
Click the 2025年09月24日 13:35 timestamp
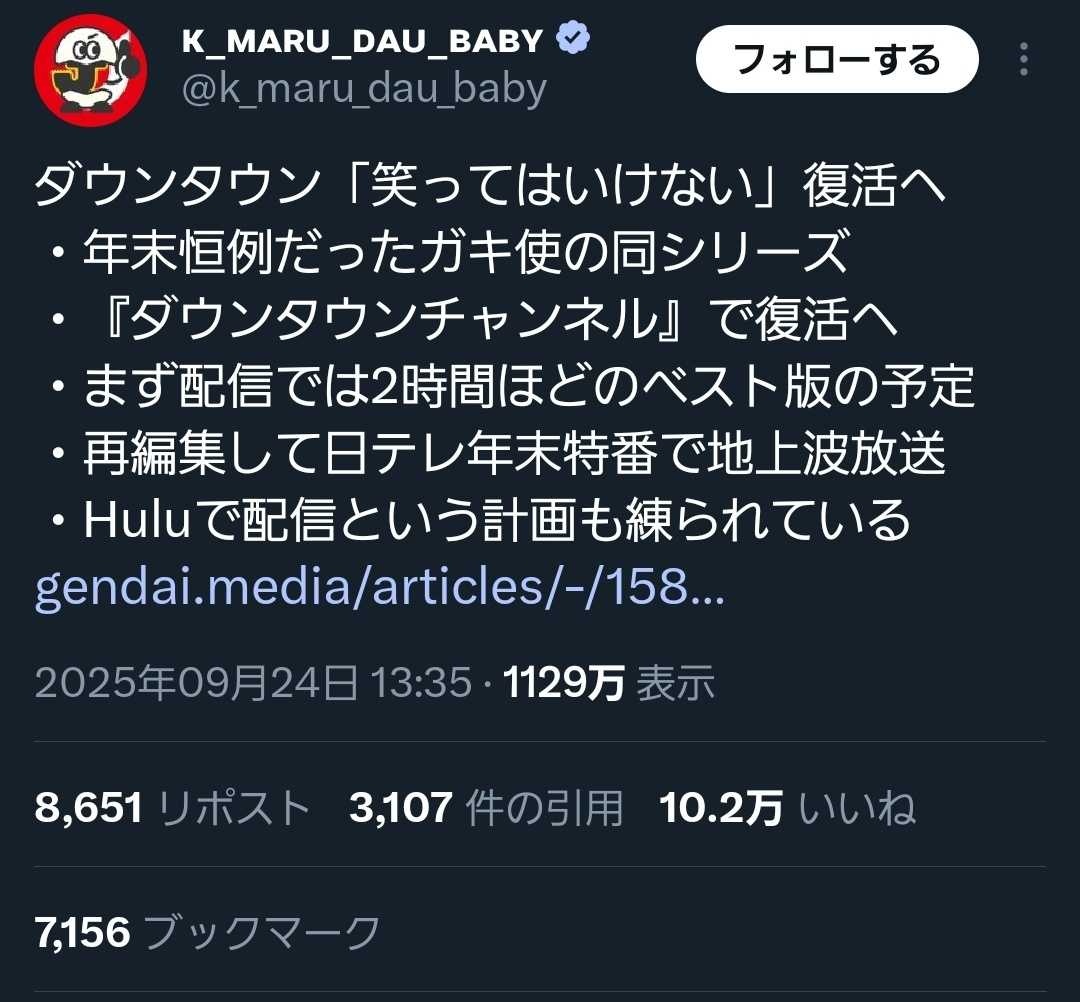253,683
